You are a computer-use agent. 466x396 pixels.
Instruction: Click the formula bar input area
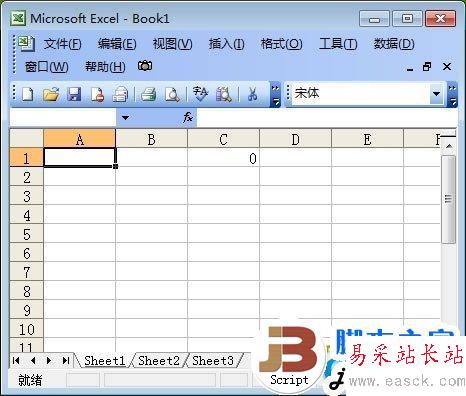click(327, 117)
